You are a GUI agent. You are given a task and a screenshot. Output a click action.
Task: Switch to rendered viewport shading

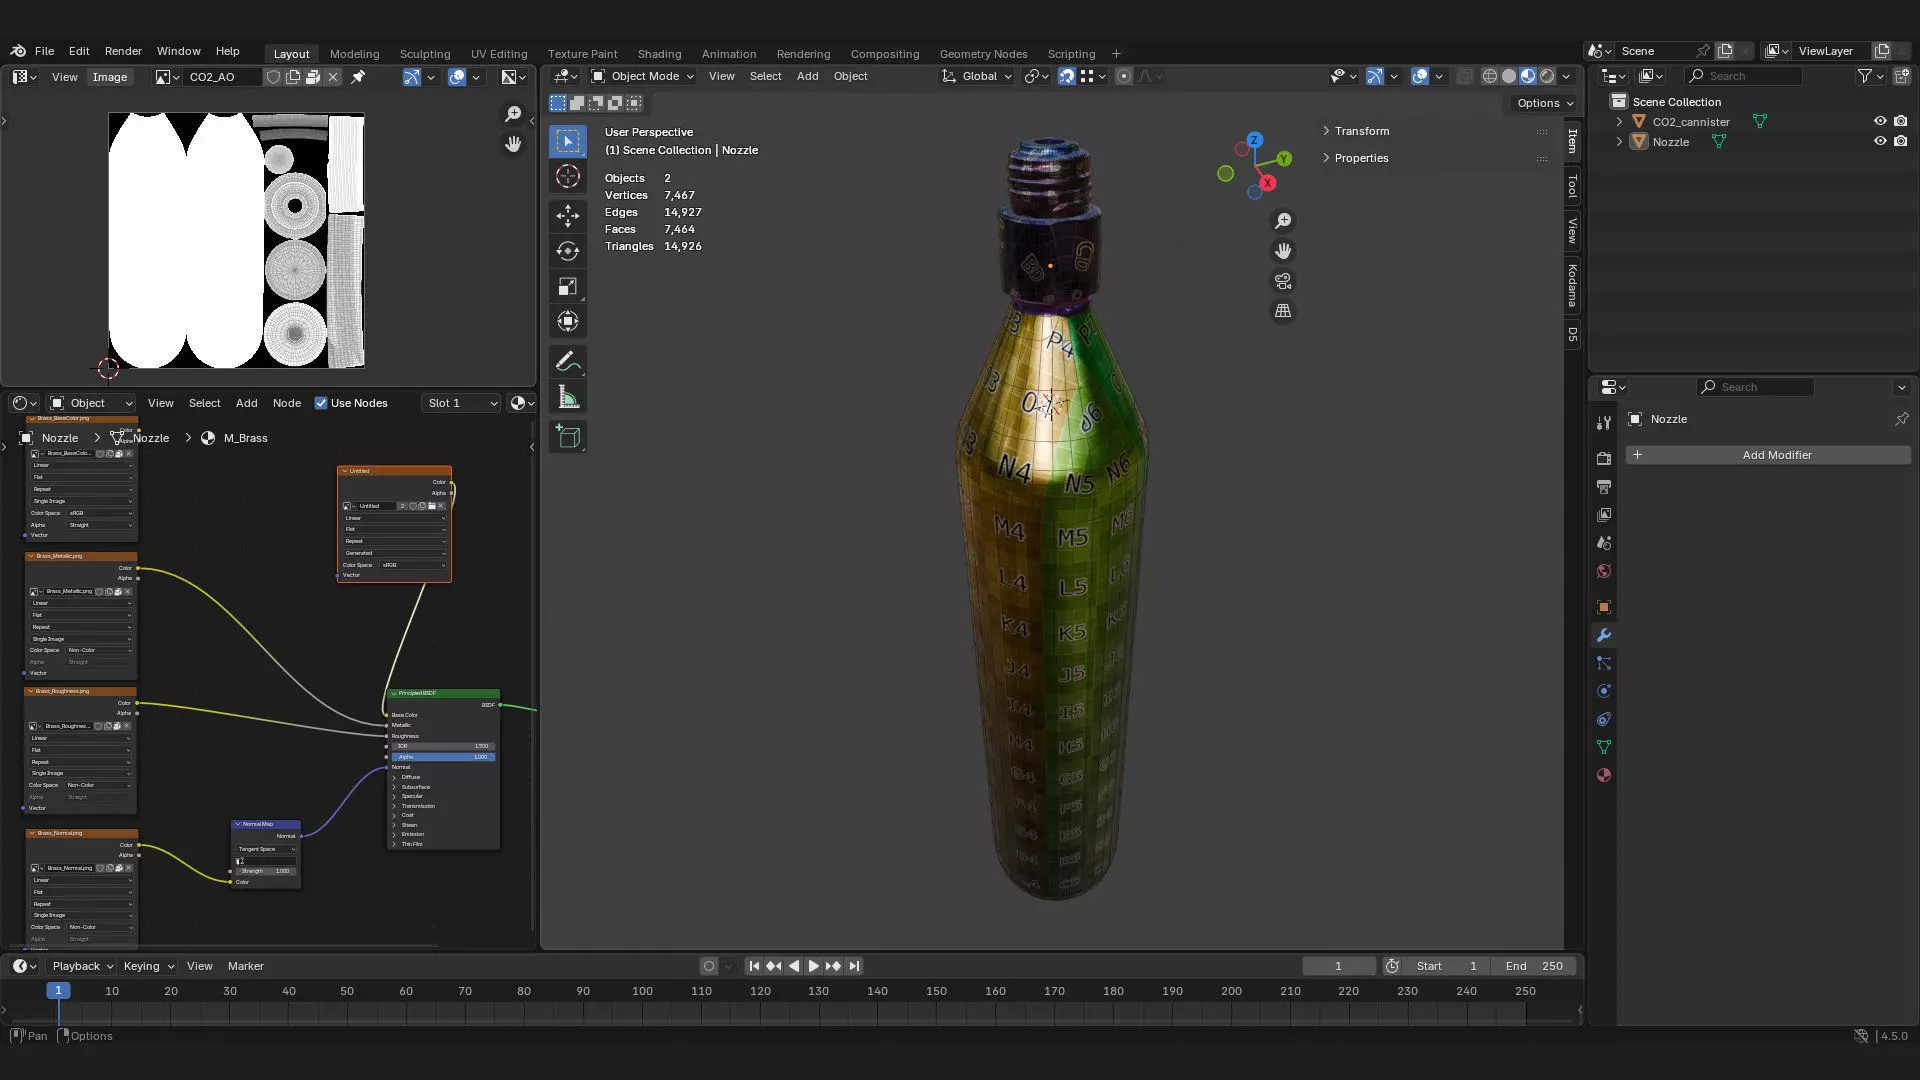point(1547,76)
